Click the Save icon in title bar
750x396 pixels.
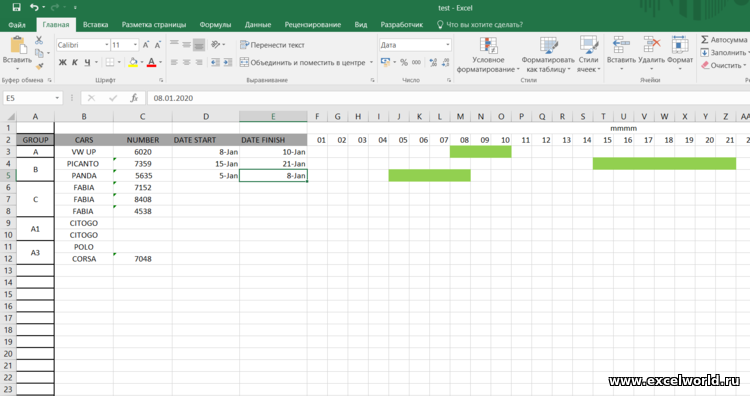tap(16, 7)
